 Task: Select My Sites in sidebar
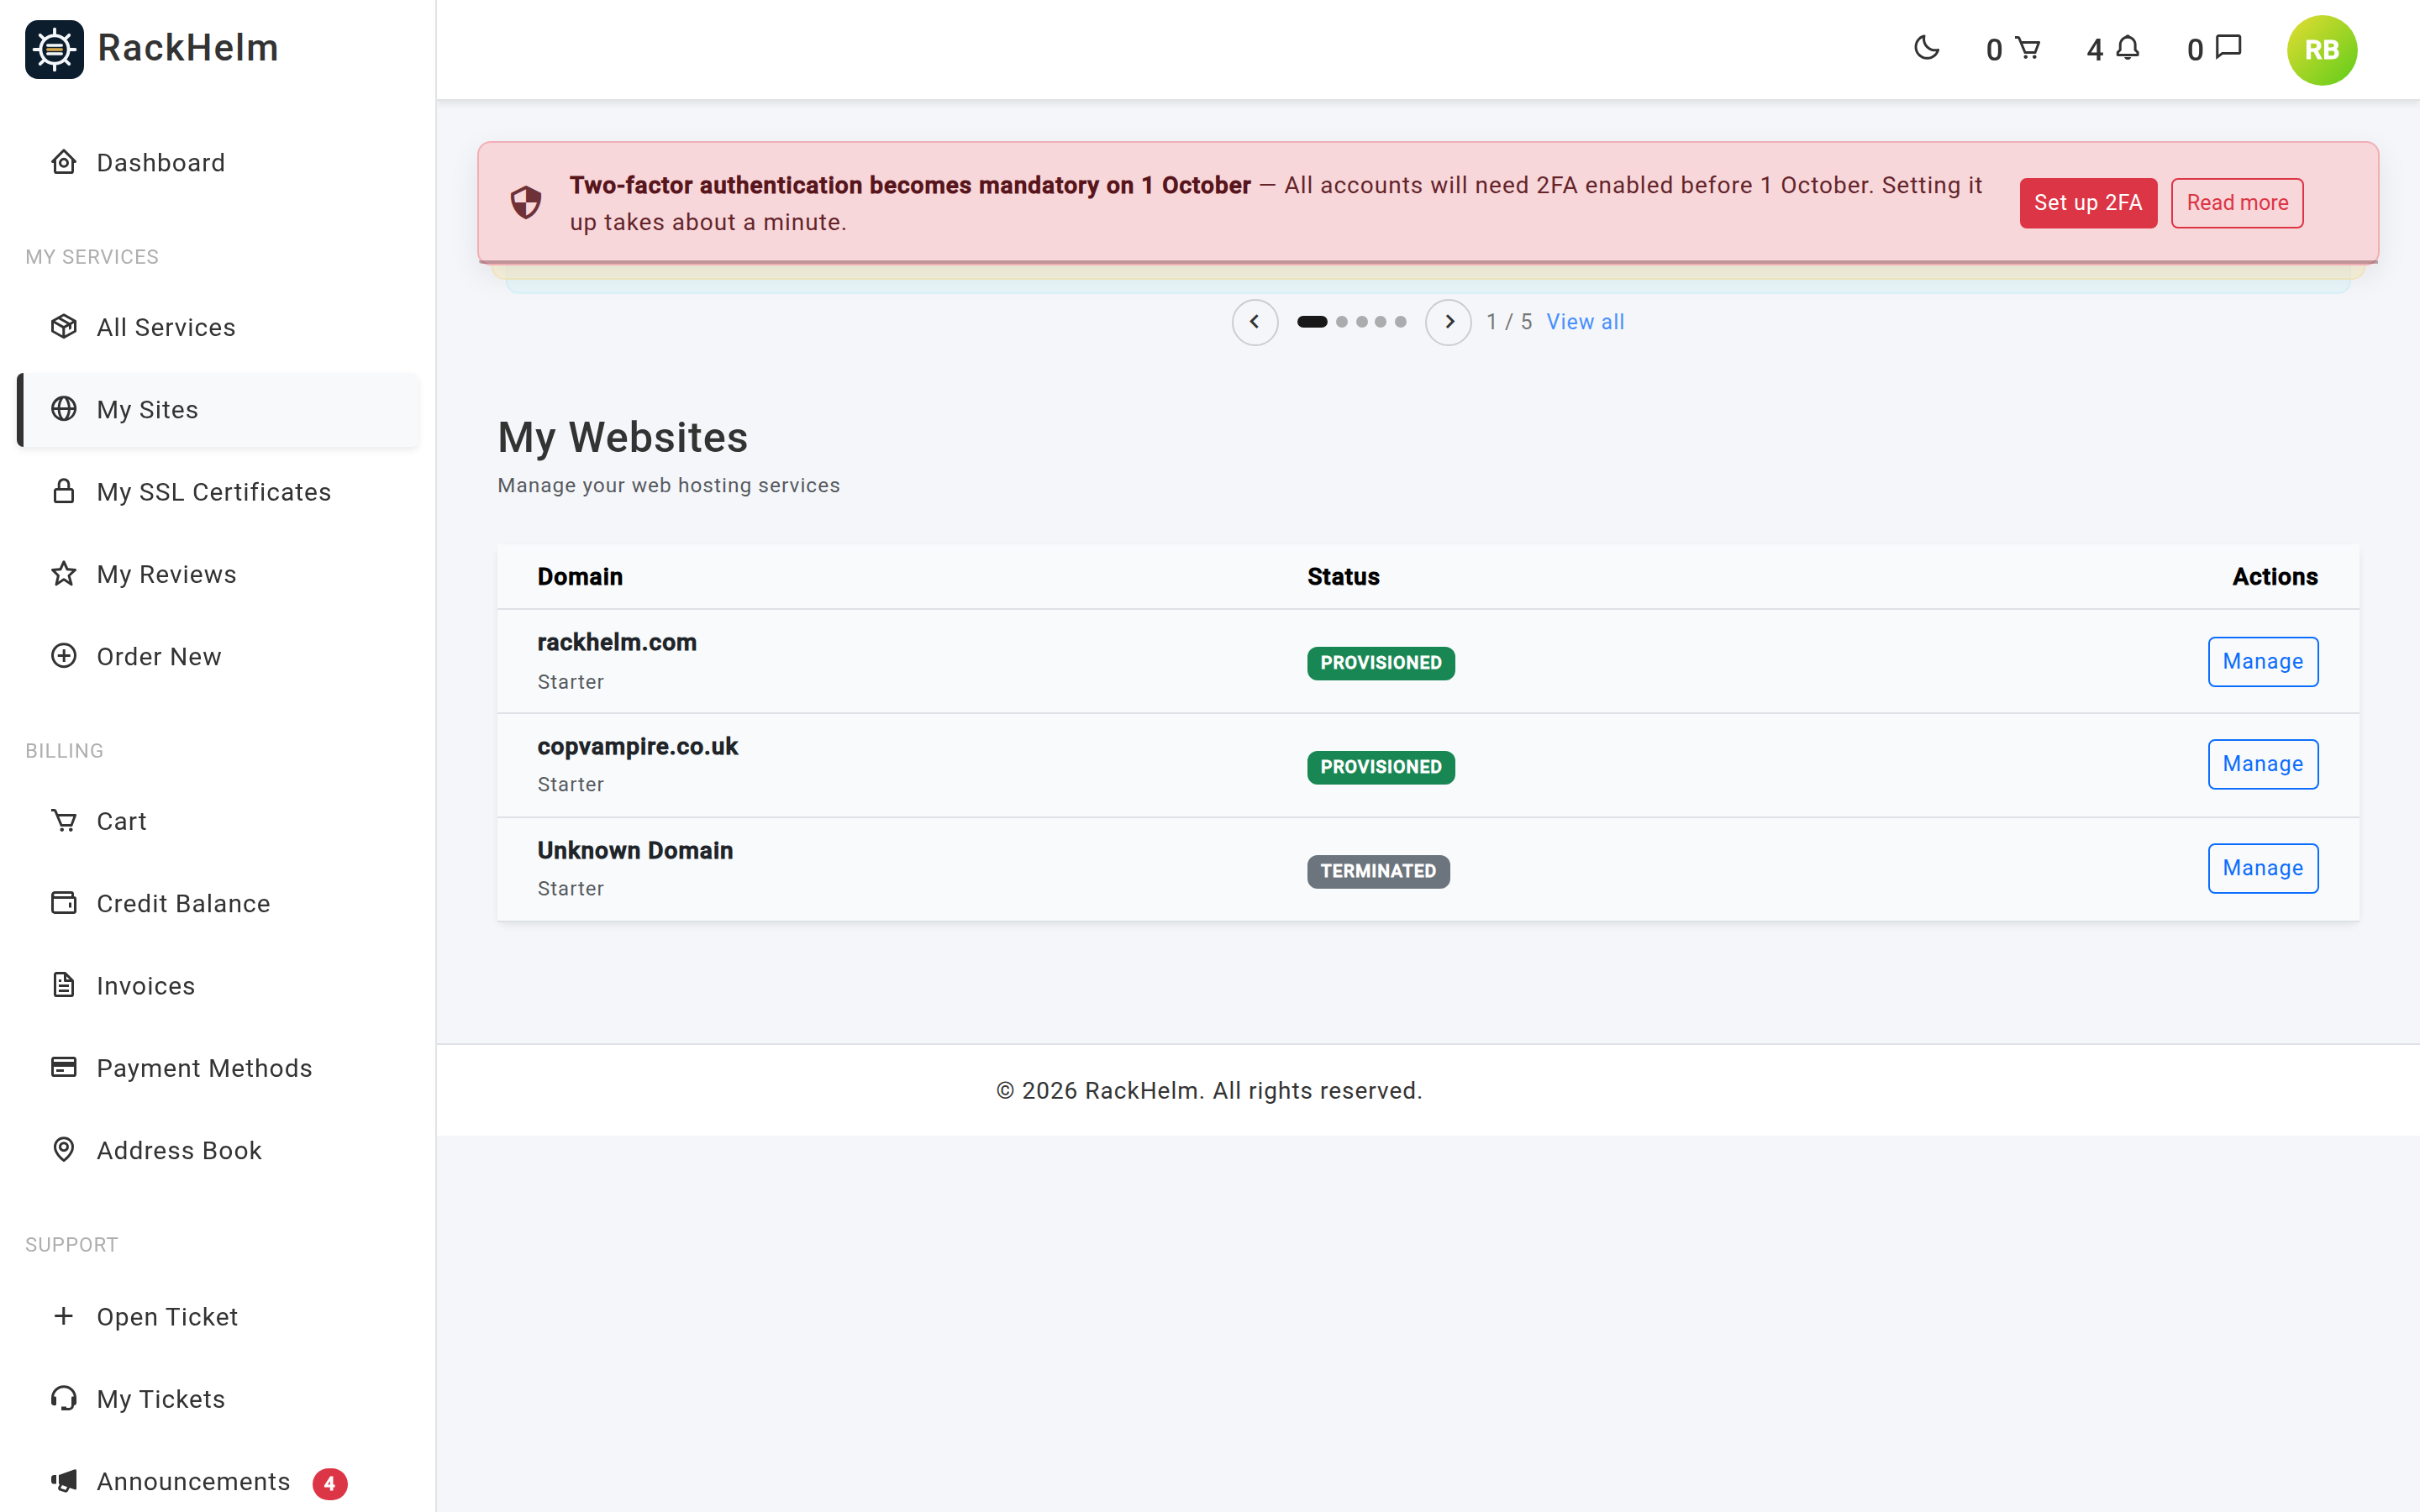coord(218,409)
